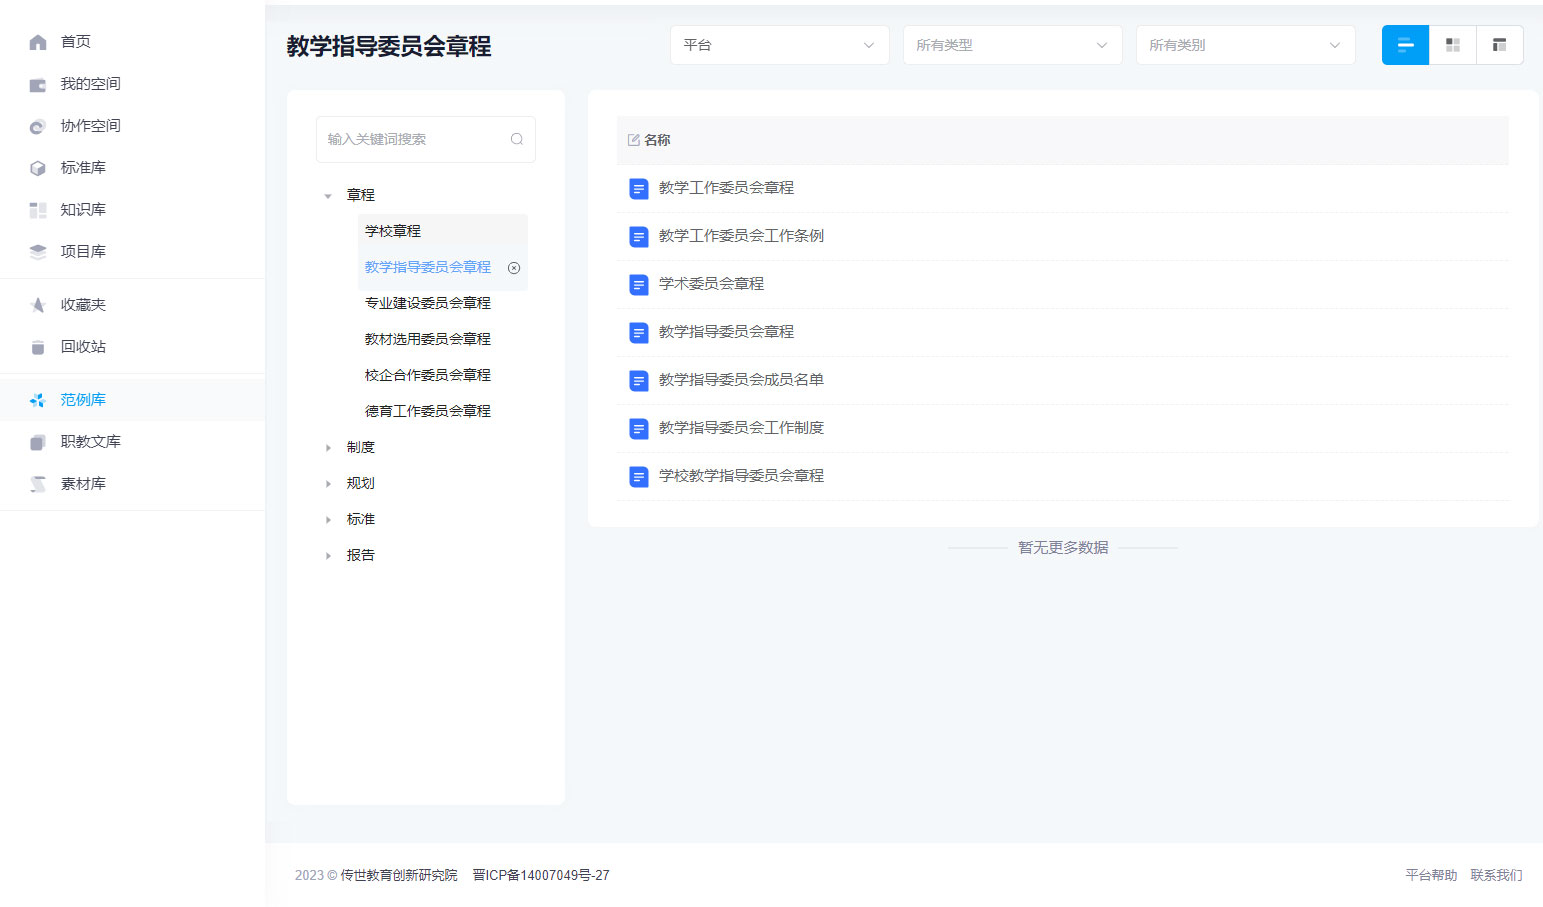Open the 联系我们 link in footer

[x=1496, y=875]
